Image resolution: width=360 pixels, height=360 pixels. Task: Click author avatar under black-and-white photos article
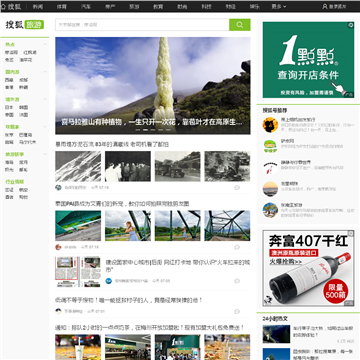click(58, 188)
